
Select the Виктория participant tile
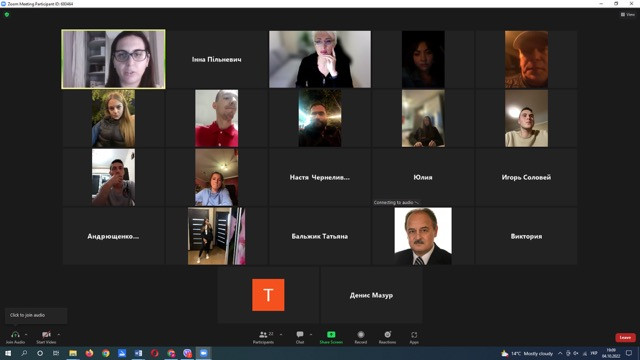526,236
